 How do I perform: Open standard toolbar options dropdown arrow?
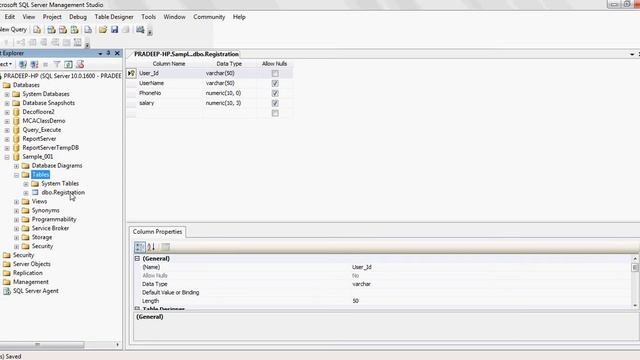[x=150, y=32]
